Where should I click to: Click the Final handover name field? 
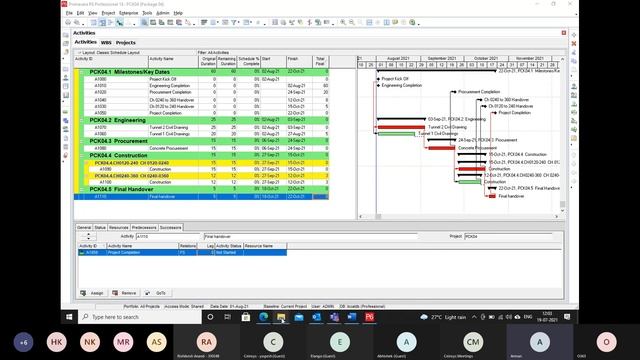click(311, 236)
